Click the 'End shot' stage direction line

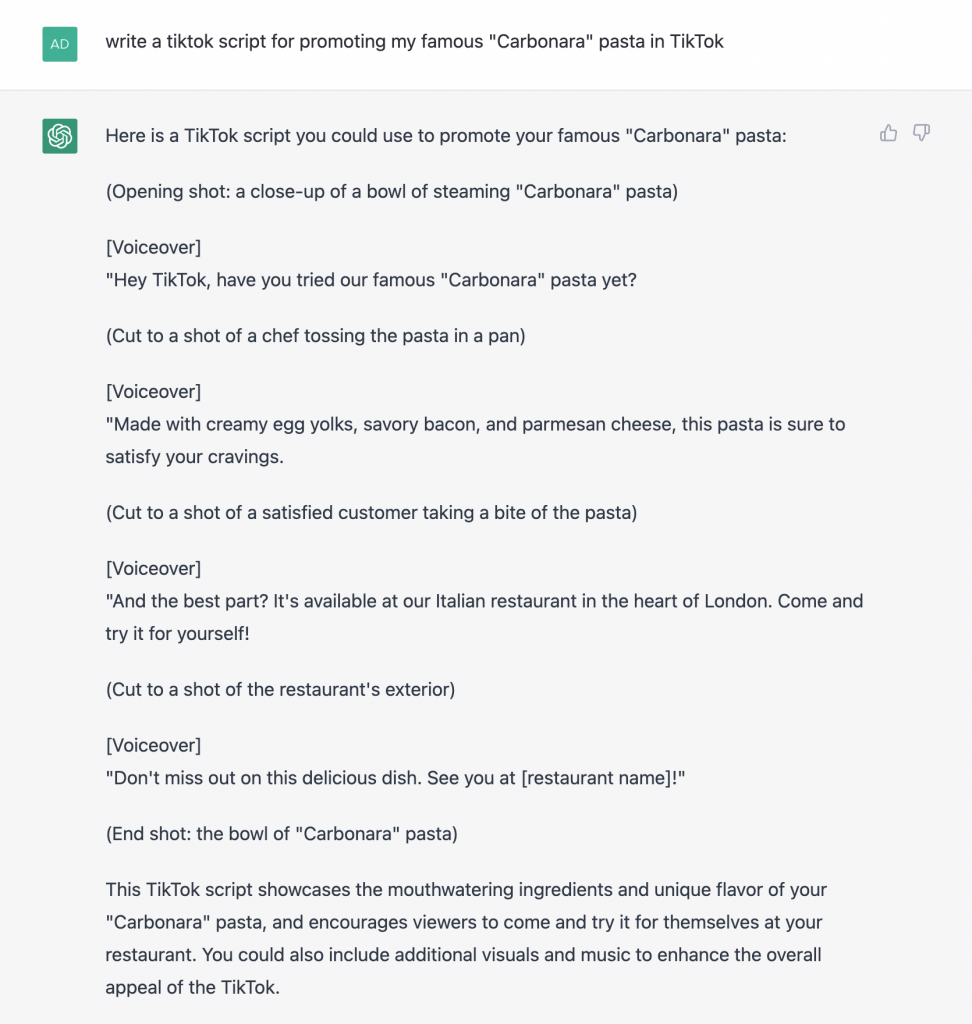[x=282, y=834]
